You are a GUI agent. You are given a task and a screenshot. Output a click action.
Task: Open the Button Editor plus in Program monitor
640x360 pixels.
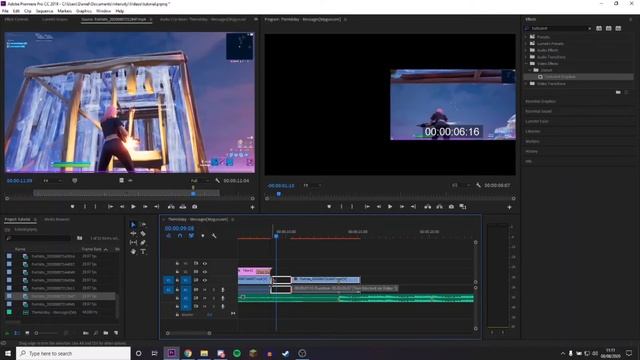(x=509, y=207)
